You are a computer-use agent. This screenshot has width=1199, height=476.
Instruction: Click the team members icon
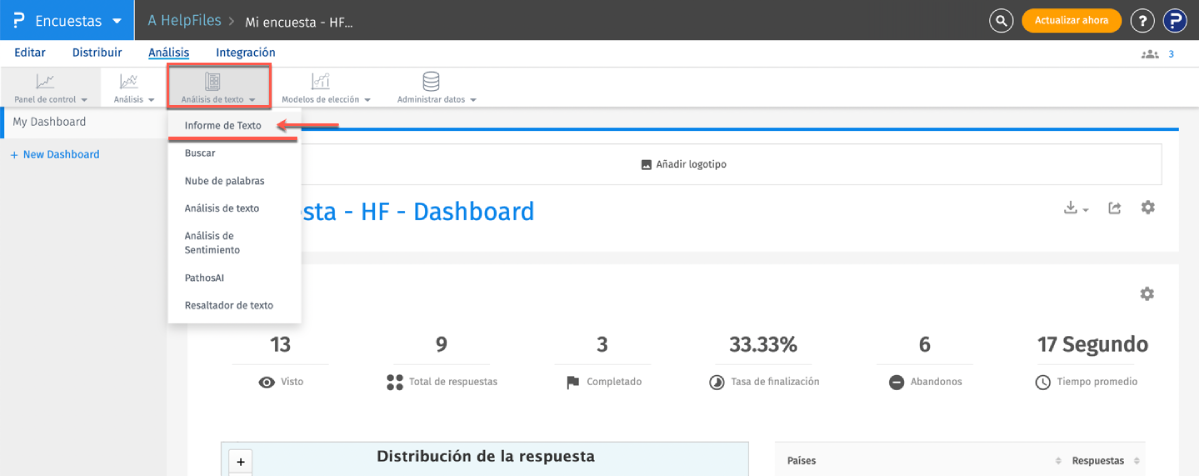coord(1149,54)
